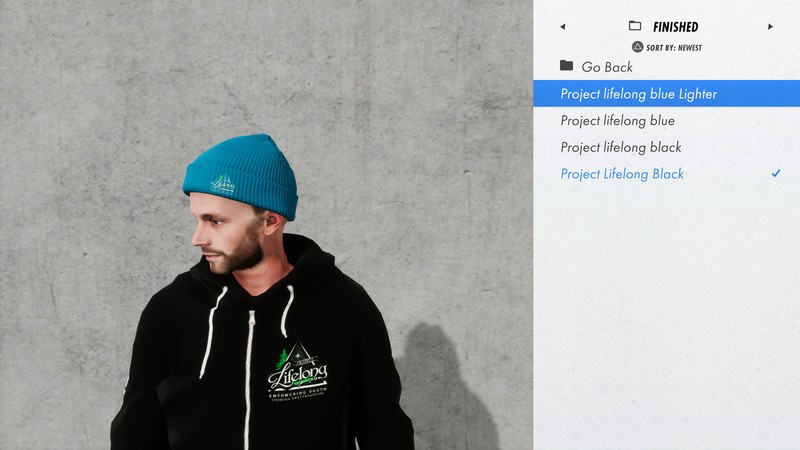Select the equipped Project Lifelong Black item
The image size is (800, 450).
coord(666,173)
